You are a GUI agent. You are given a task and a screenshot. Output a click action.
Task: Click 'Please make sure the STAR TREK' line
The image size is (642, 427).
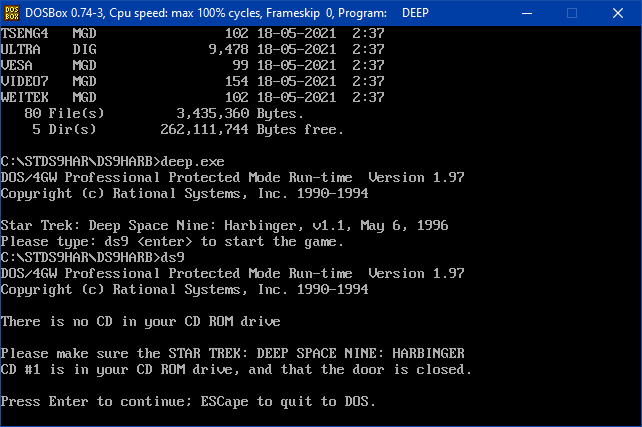(233, 353)
